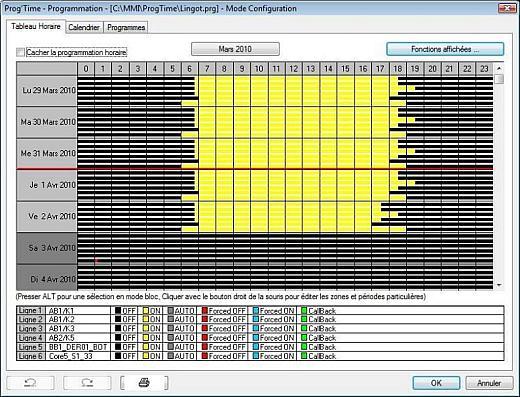520x397 pixels.
Task: Click green CallBack swatch in Ligne 6 row
Action: pos(304,356)
